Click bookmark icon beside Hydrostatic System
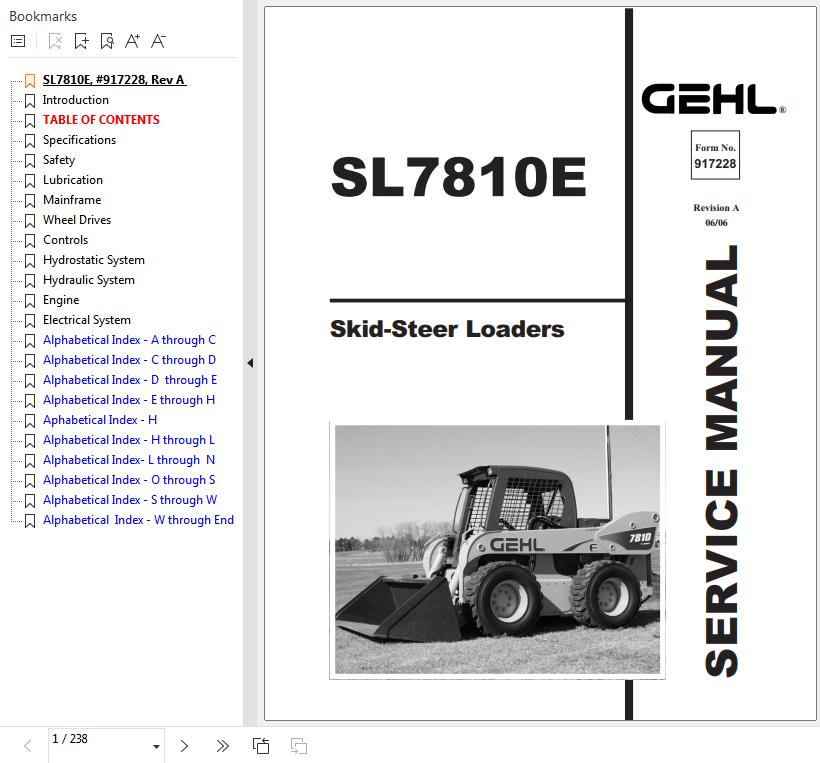The image size is (820, 763). click(x=30, y=260)
